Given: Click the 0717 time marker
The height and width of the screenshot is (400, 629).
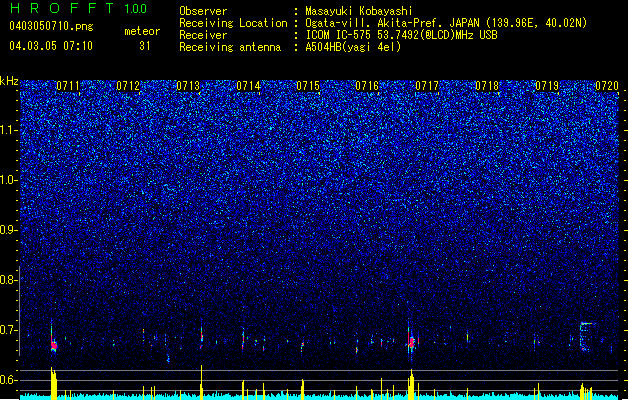Looking at the screenshot, I should (427, 86).
